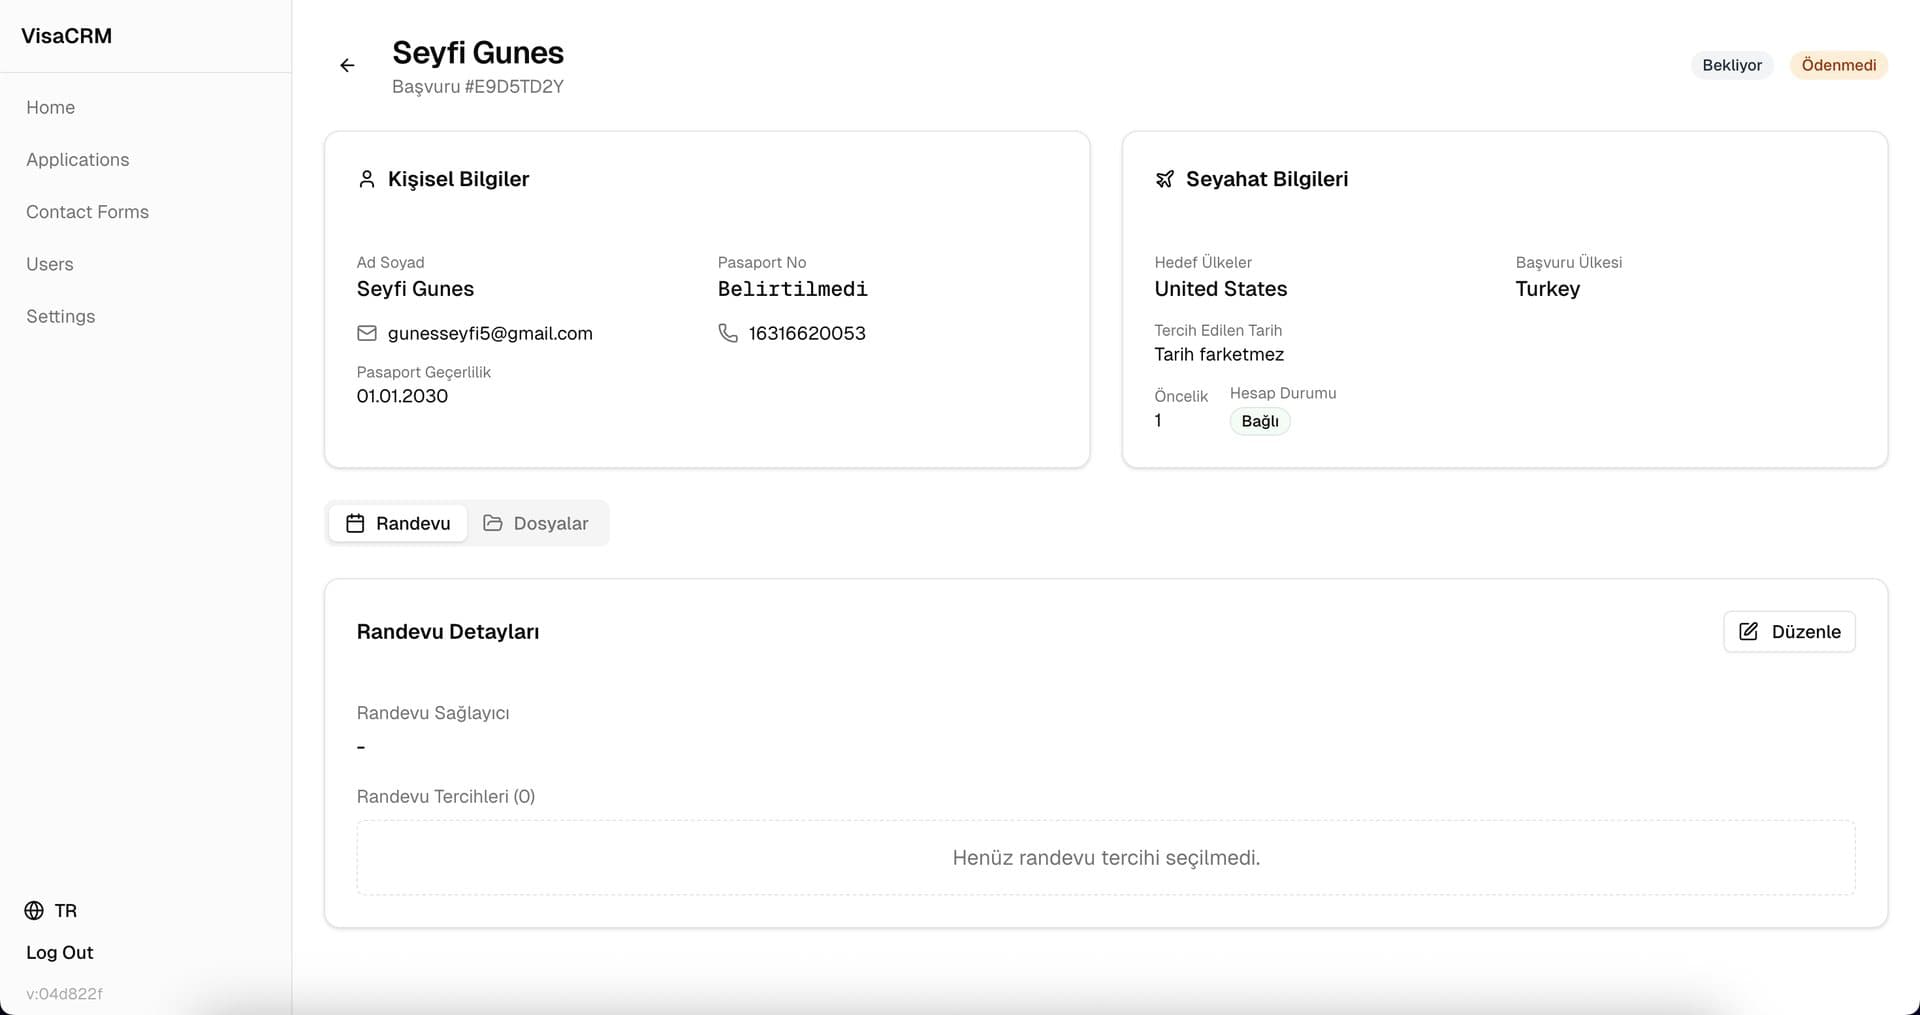Screen dimensions: 1920x1015
Task: Switch language via the TR label
Action: click(66, 910)
